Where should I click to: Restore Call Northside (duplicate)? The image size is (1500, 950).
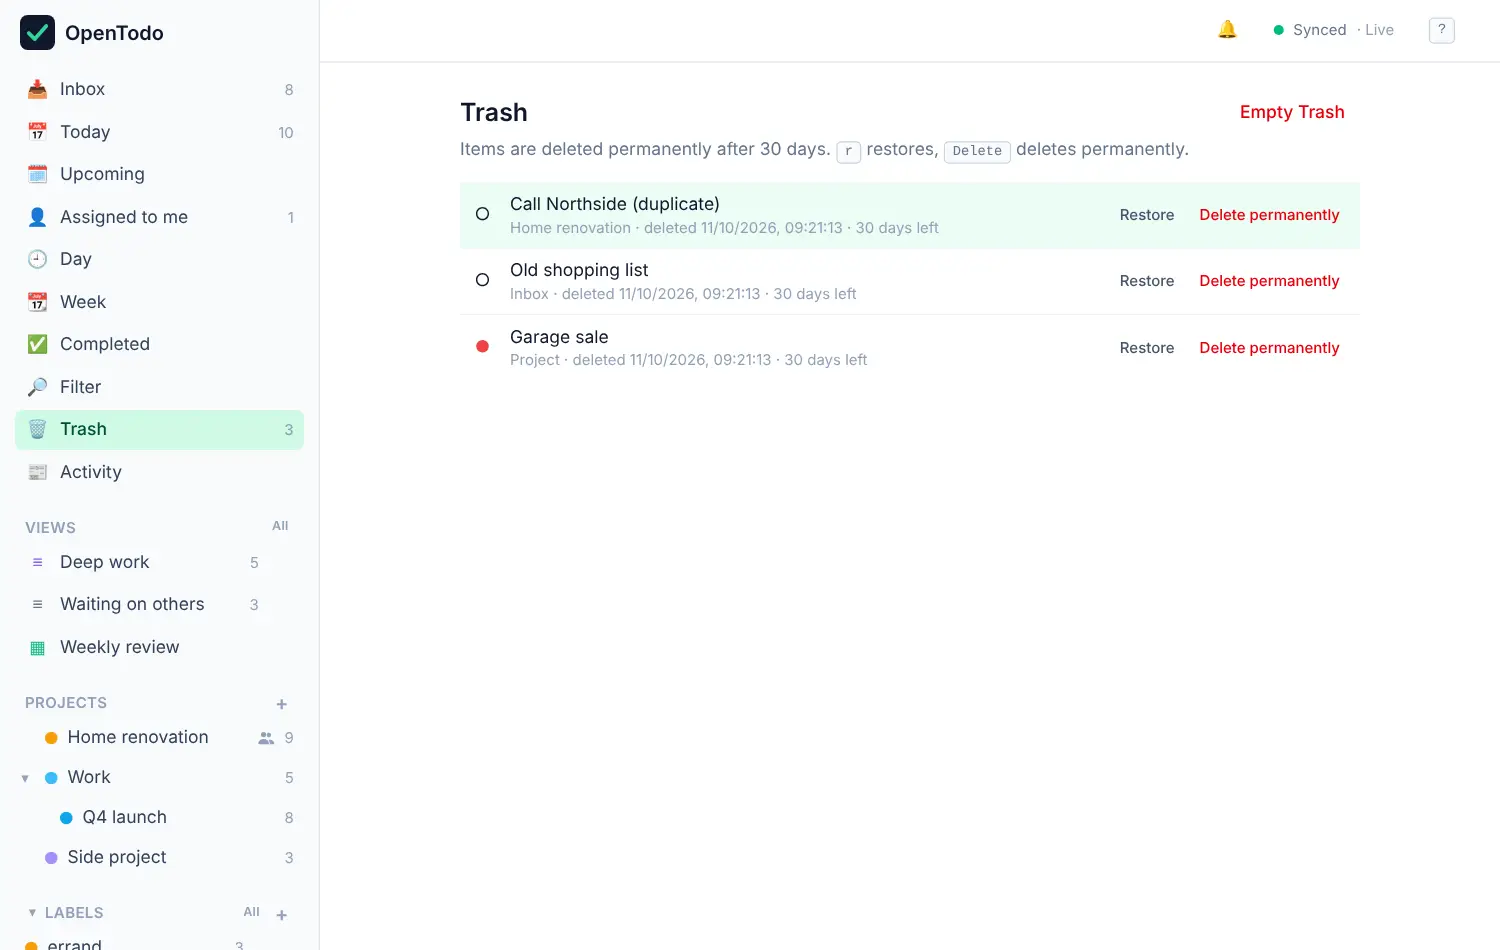tap(1146, 215)
